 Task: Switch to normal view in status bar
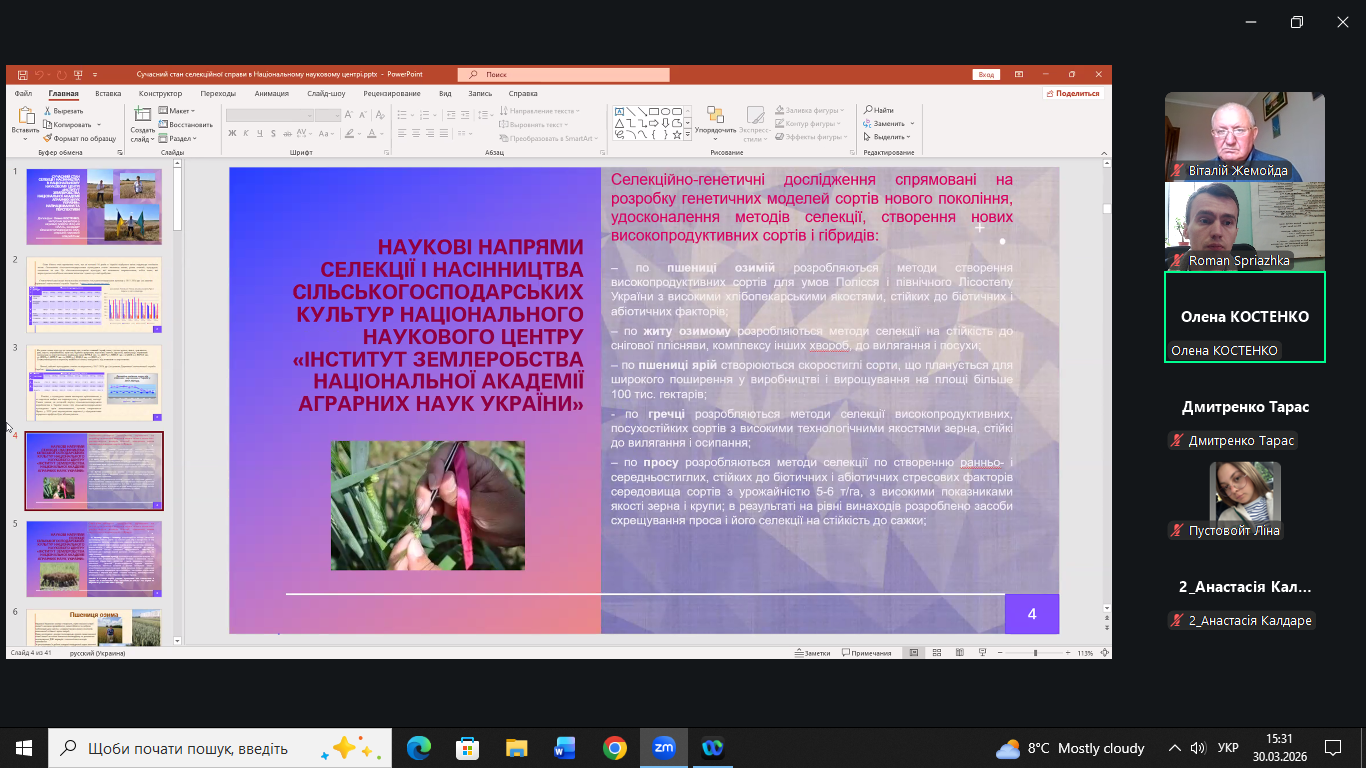click(x=914, y=653)
